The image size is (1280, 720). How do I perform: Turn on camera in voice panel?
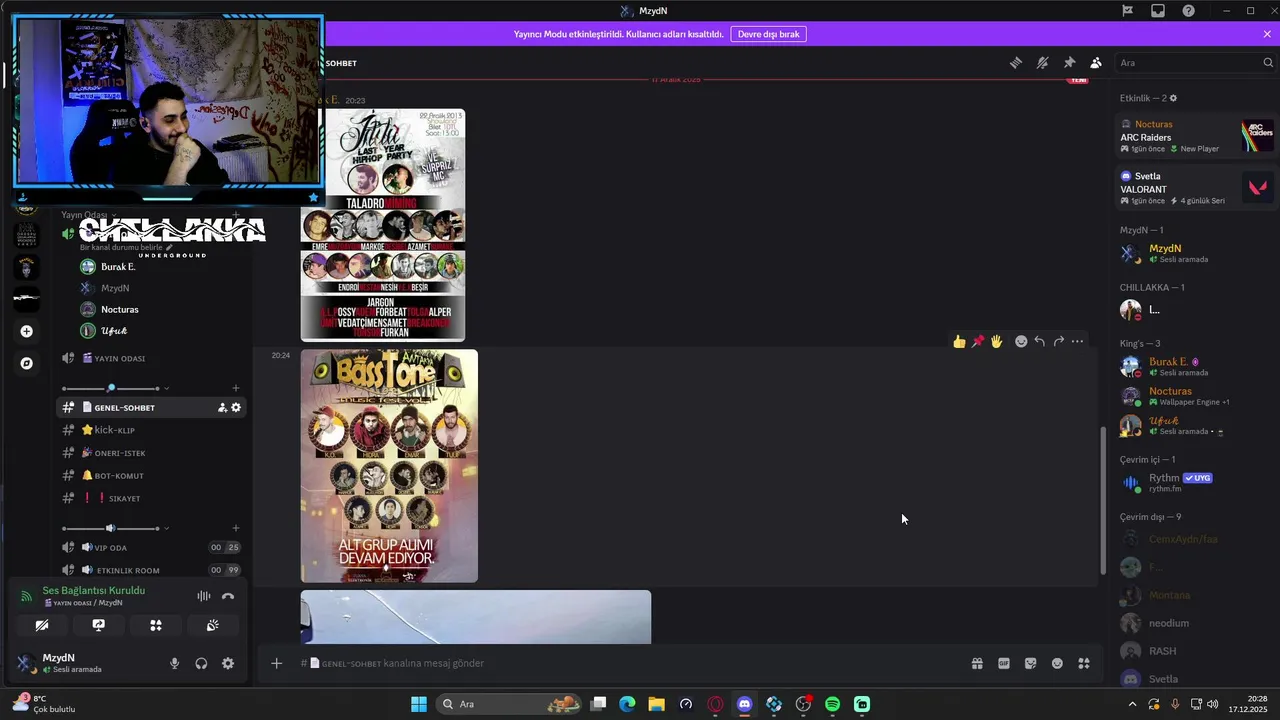[x=41, y=625]
